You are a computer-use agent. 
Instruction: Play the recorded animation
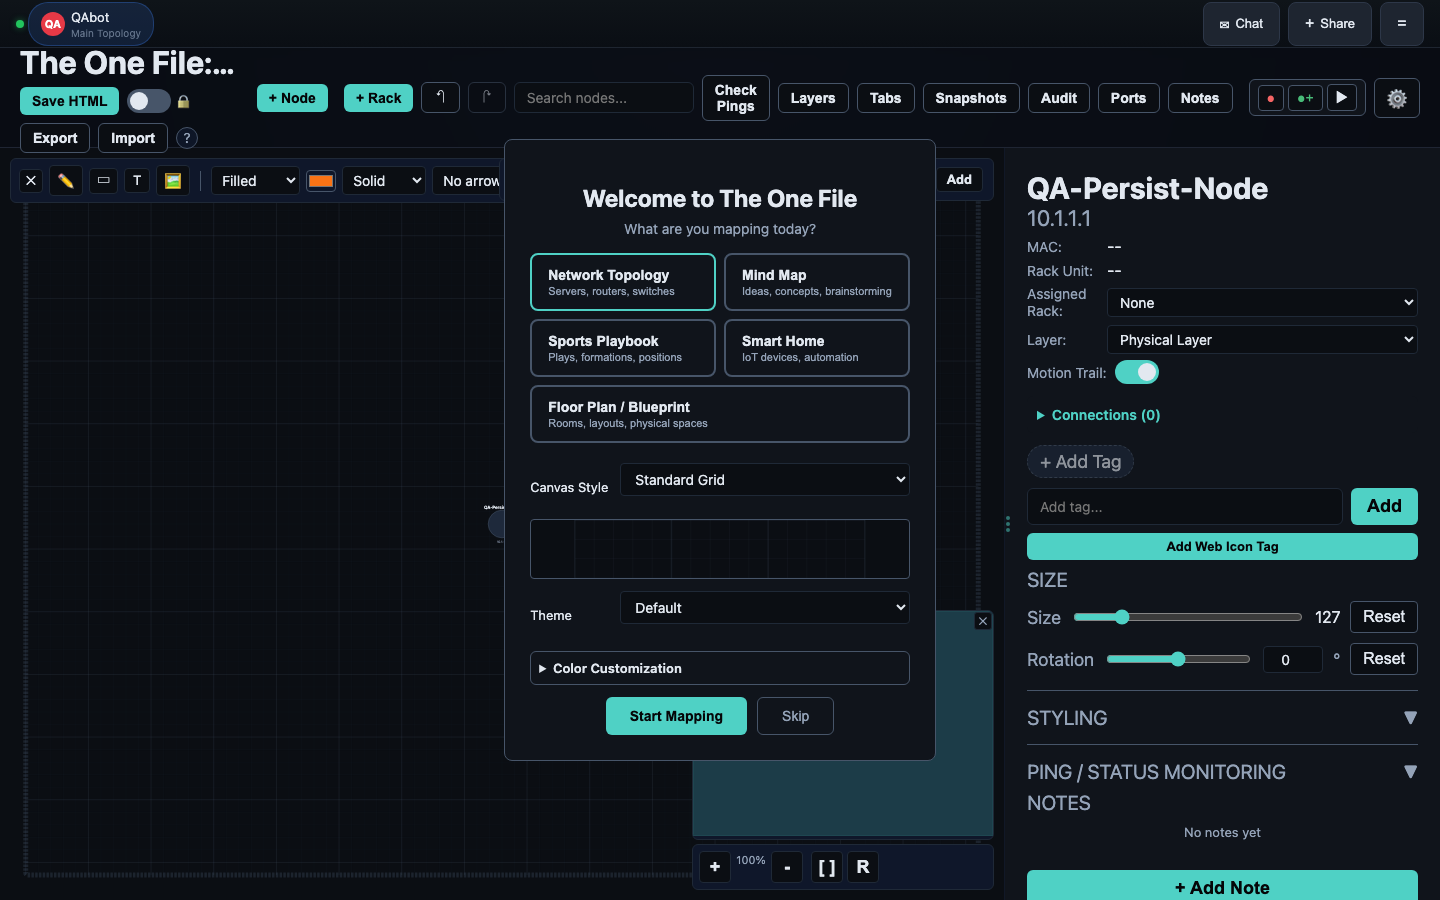coord(1342,98)
